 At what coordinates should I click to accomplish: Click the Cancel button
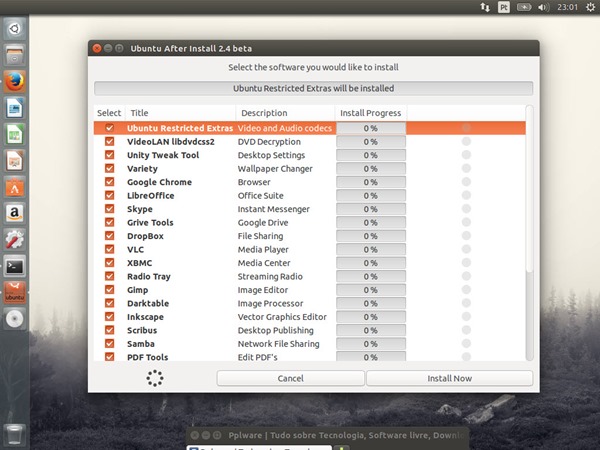(290, 378)
